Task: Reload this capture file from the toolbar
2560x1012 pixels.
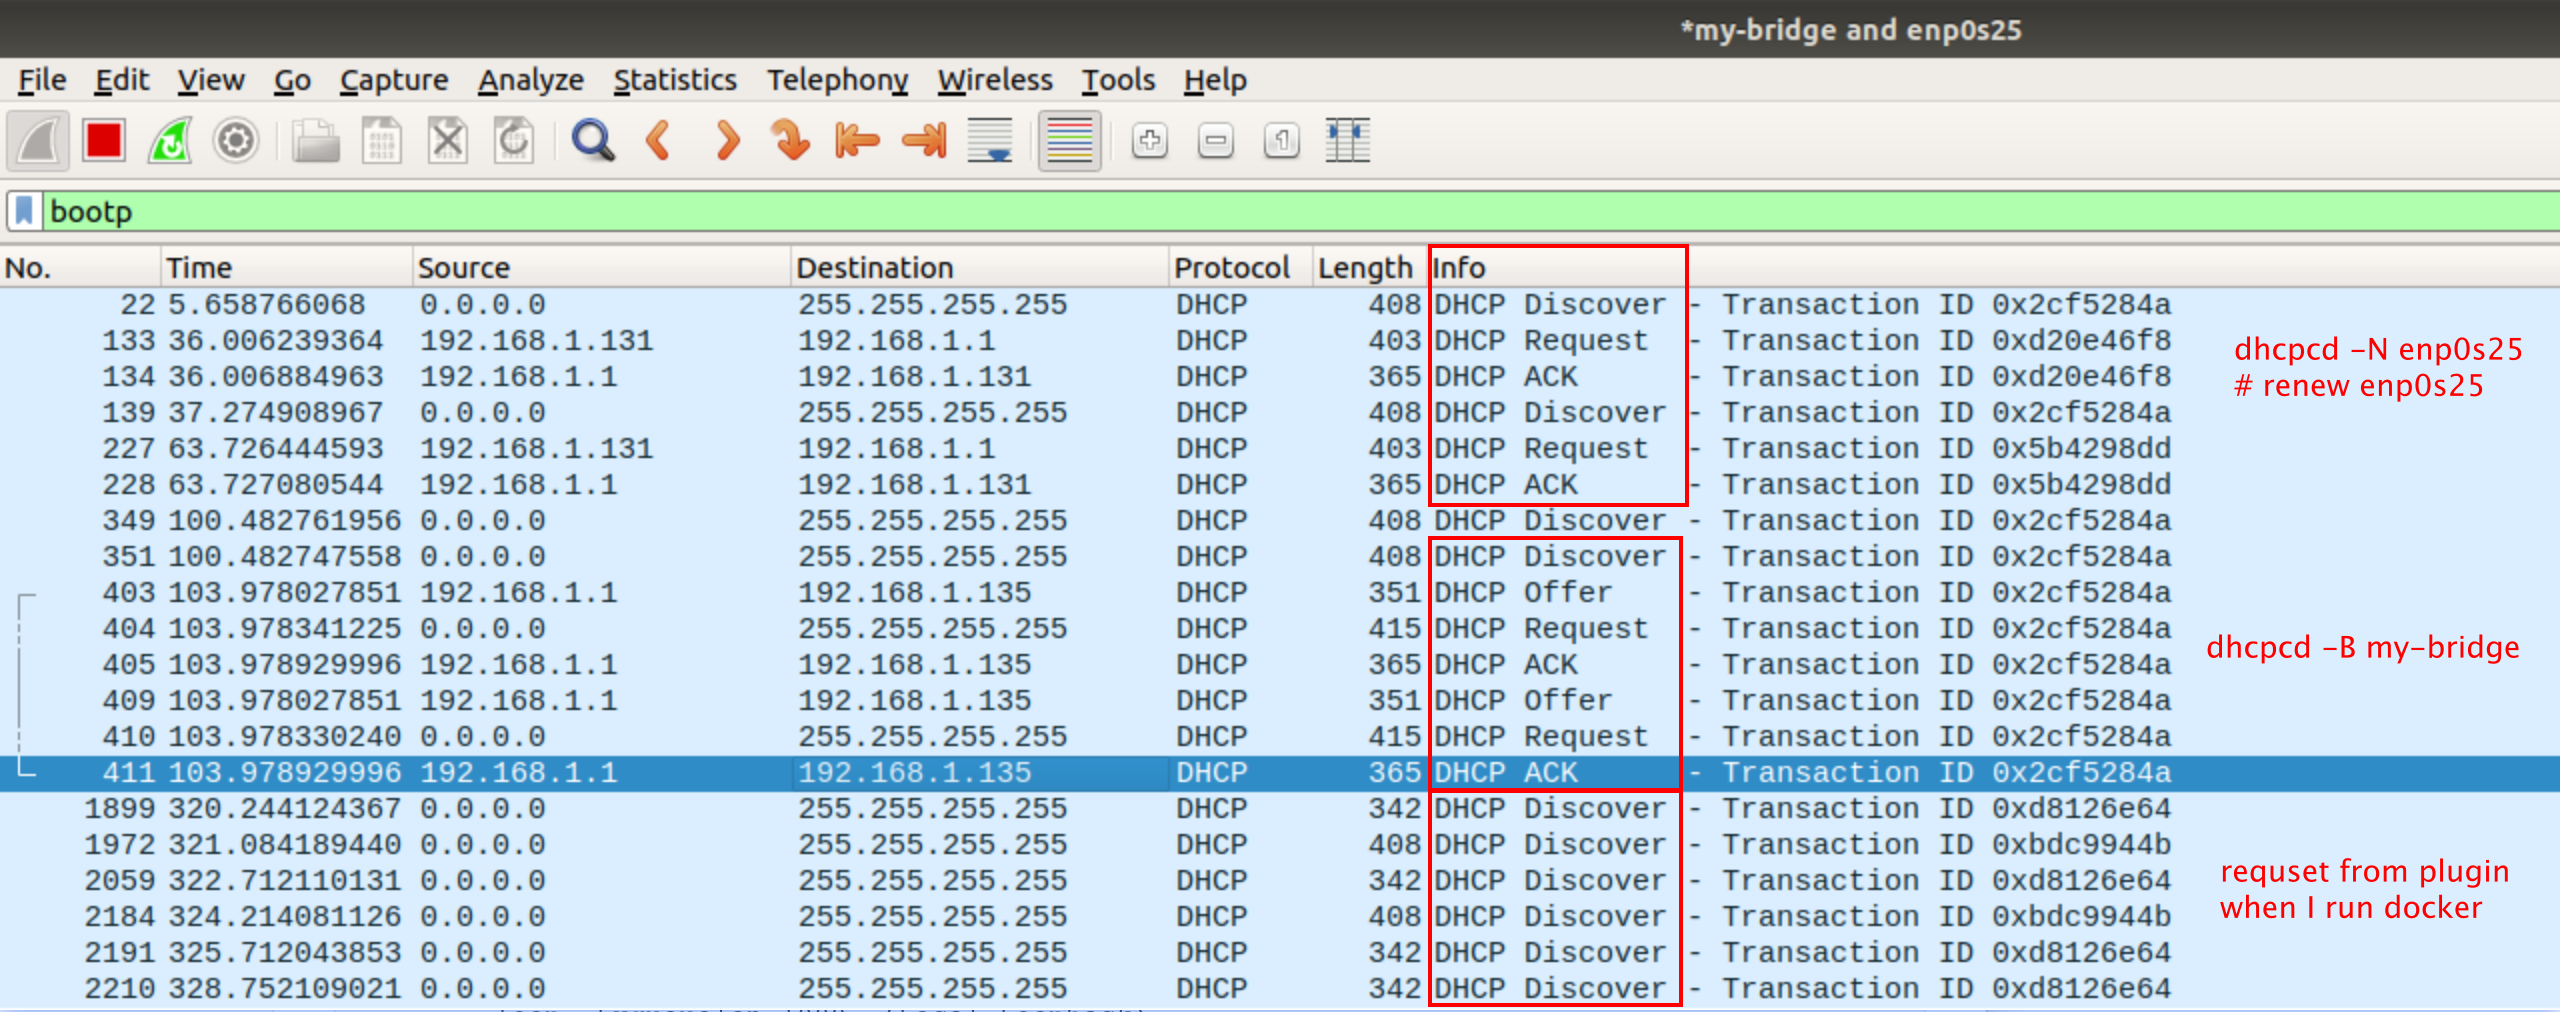Action: click(x=514, y=141)
